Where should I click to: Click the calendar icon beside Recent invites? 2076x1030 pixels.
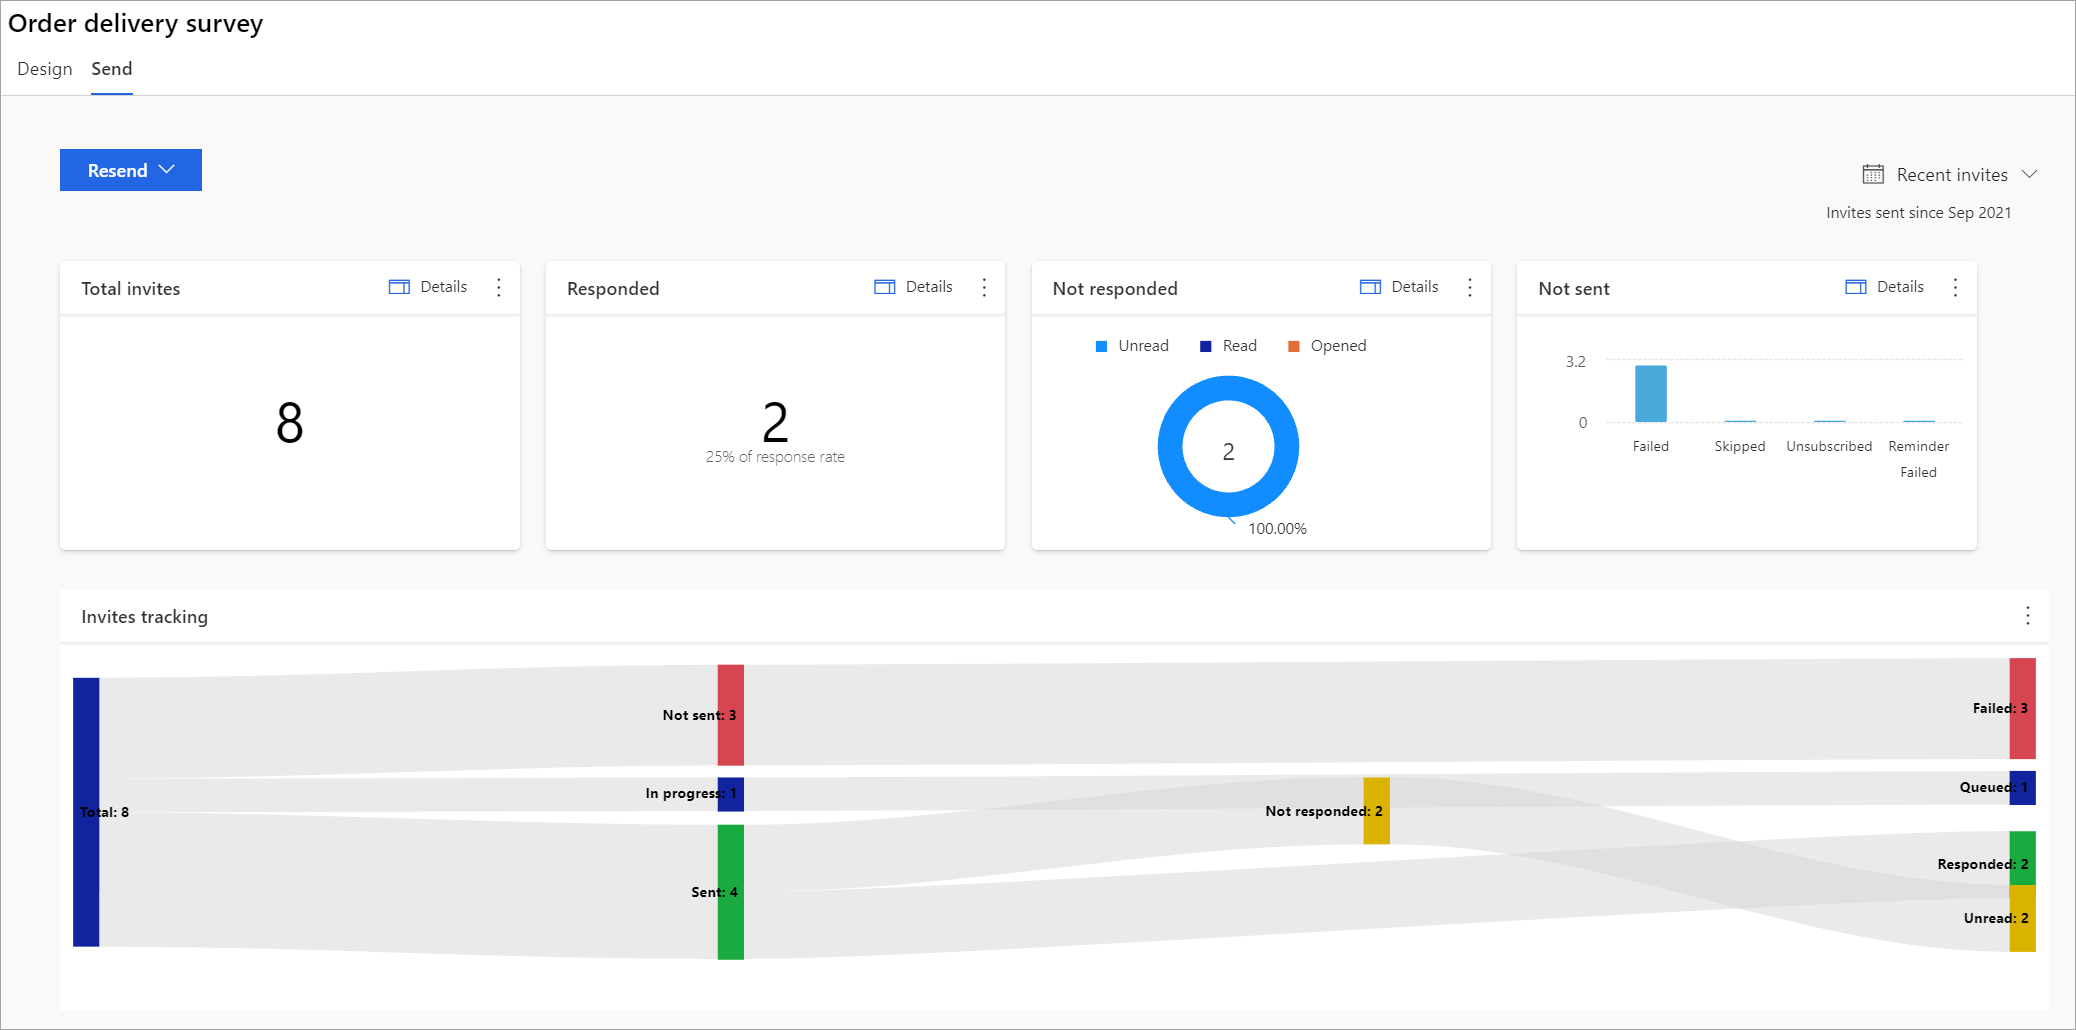(1872, 175)
